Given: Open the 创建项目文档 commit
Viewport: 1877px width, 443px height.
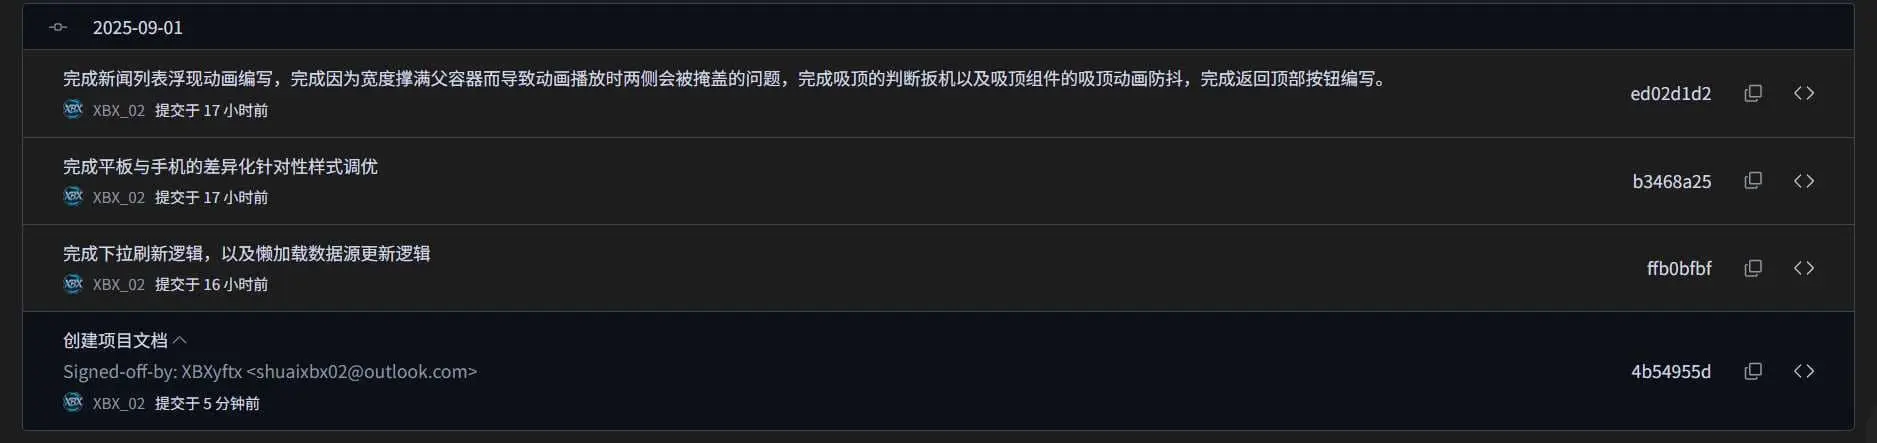Looking at the screenshot, I should (x=115, y=341).
